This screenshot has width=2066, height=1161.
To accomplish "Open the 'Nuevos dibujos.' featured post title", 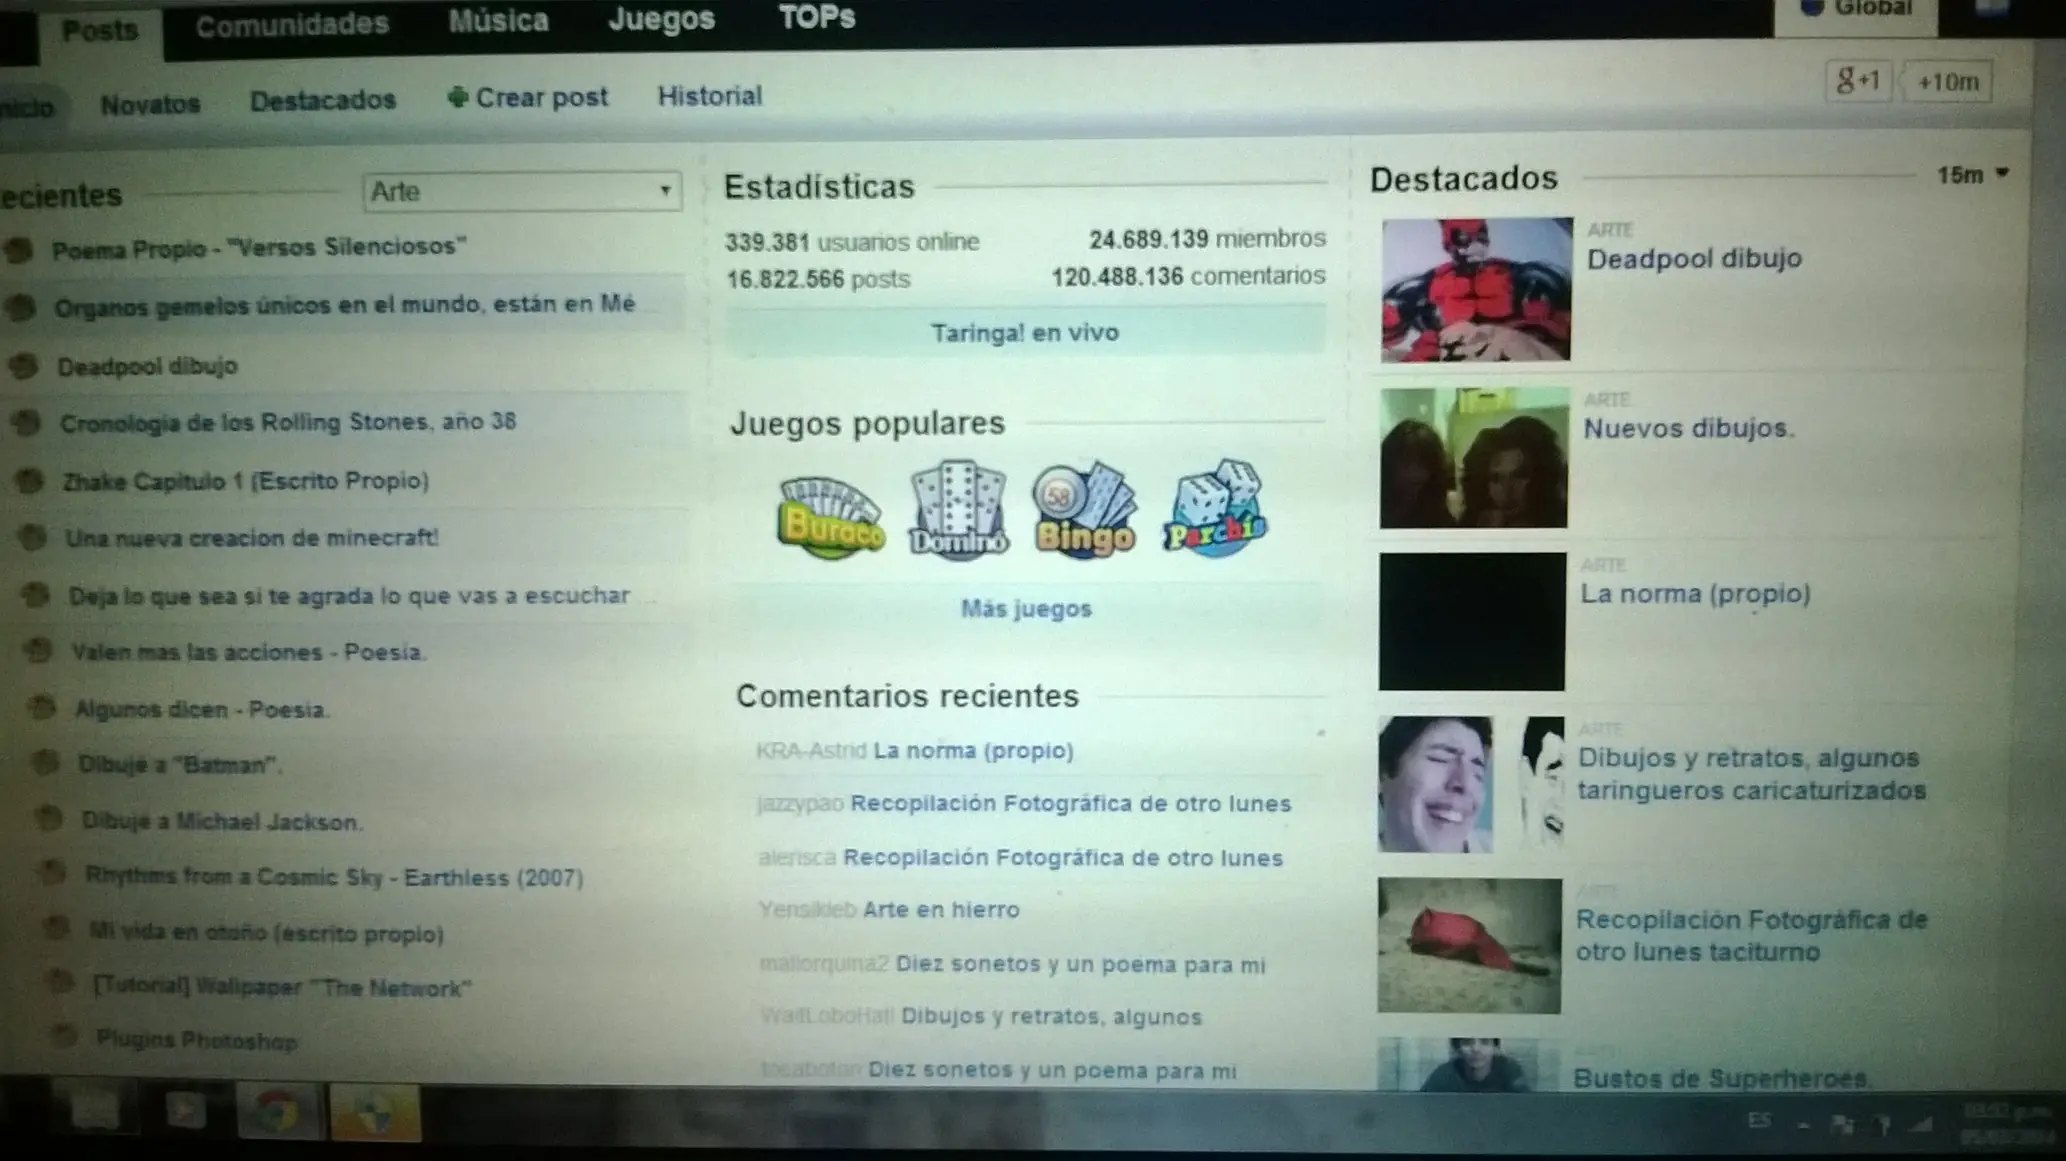I will [x=1689, y=428].
